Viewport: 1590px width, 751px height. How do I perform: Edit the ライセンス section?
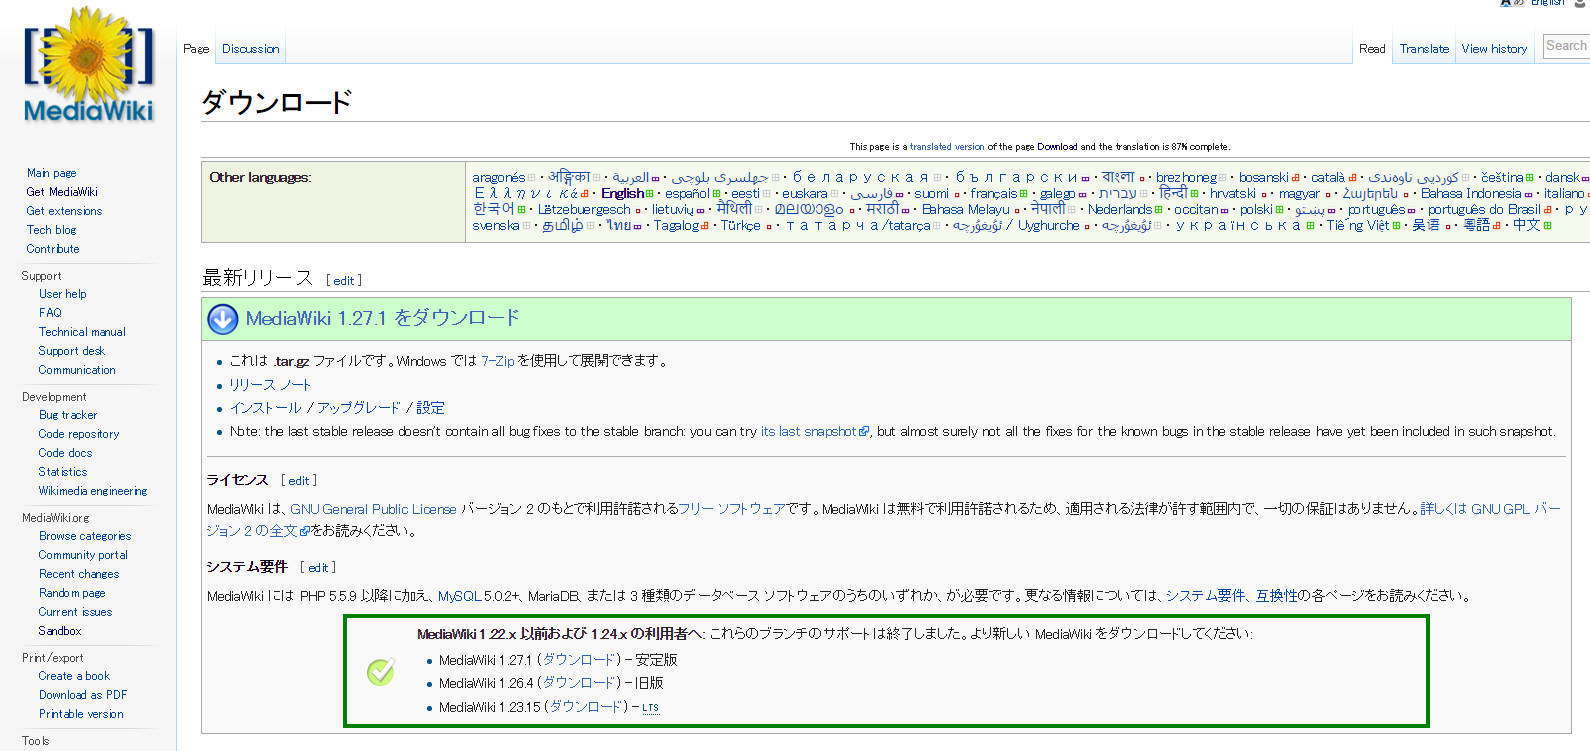(299, 481)
